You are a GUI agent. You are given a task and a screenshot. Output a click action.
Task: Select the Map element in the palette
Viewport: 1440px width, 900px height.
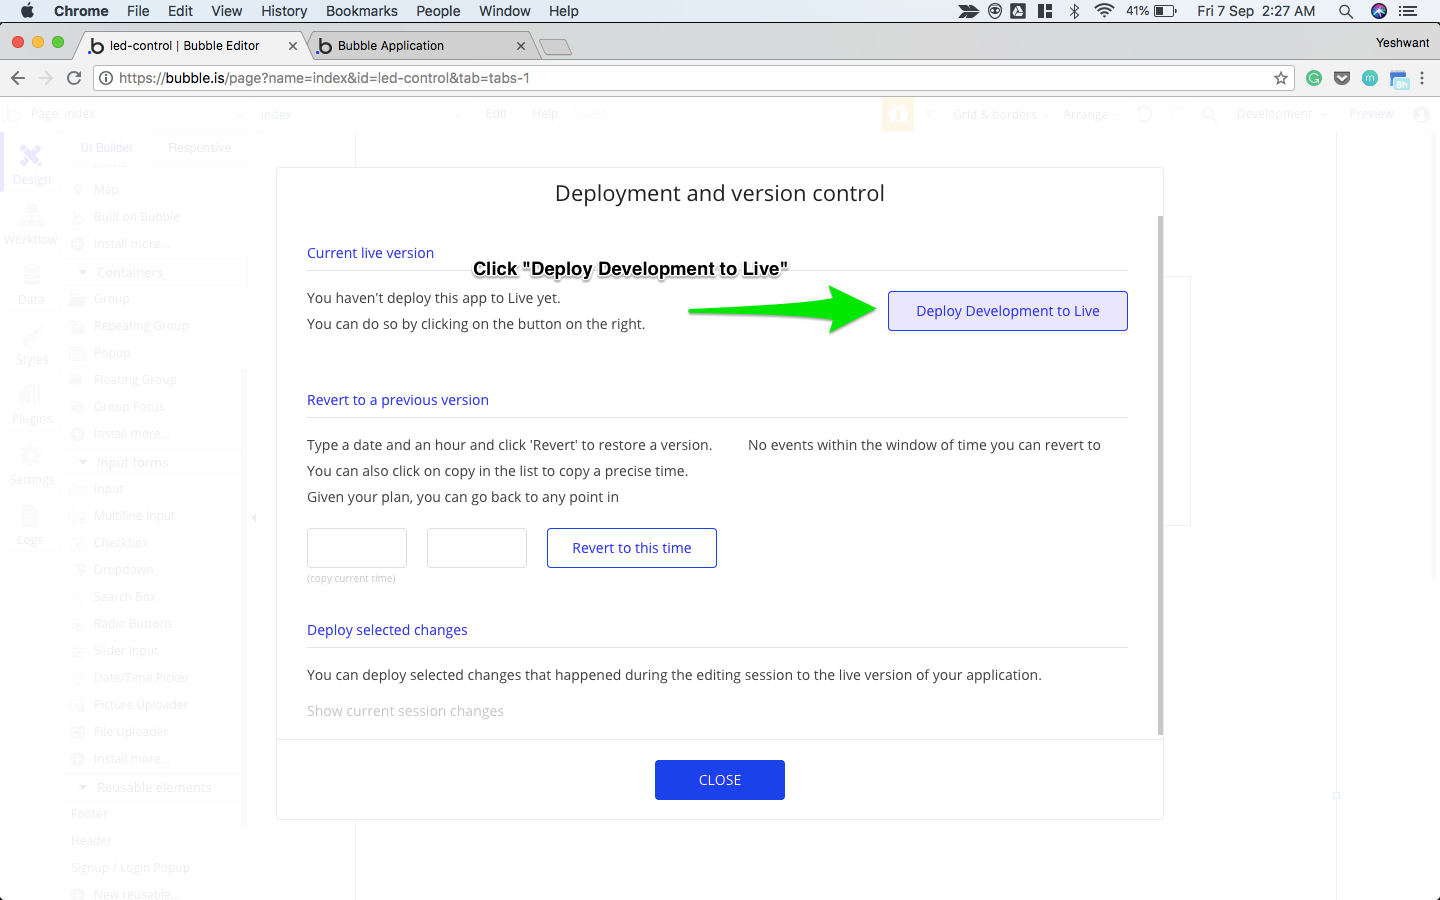(x=106, y=190)
